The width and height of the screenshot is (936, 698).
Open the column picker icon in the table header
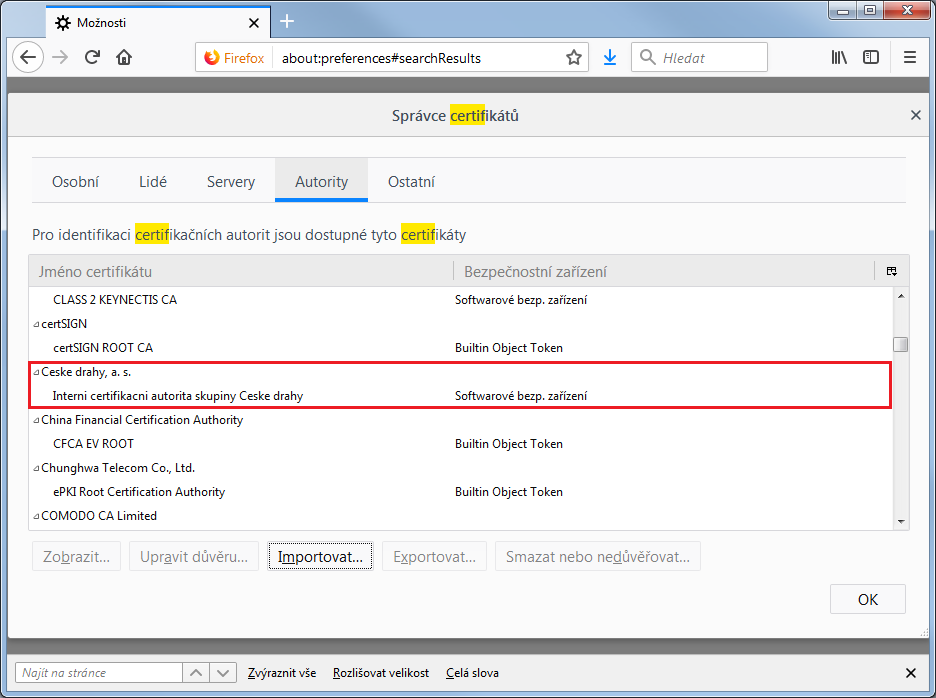(x=892, y=272)
